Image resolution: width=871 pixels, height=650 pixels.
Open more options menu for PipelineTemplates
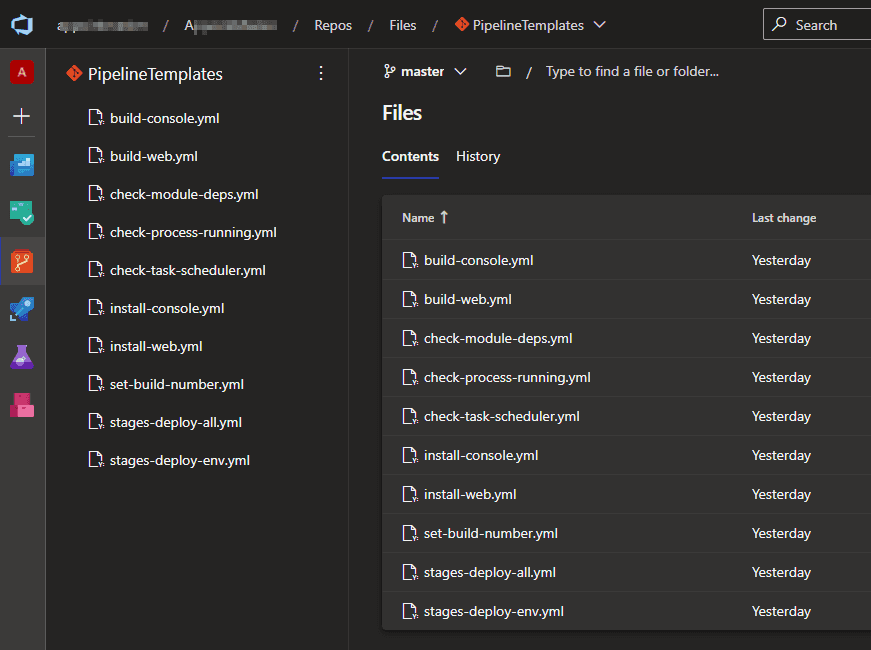[x=321, y=73]
